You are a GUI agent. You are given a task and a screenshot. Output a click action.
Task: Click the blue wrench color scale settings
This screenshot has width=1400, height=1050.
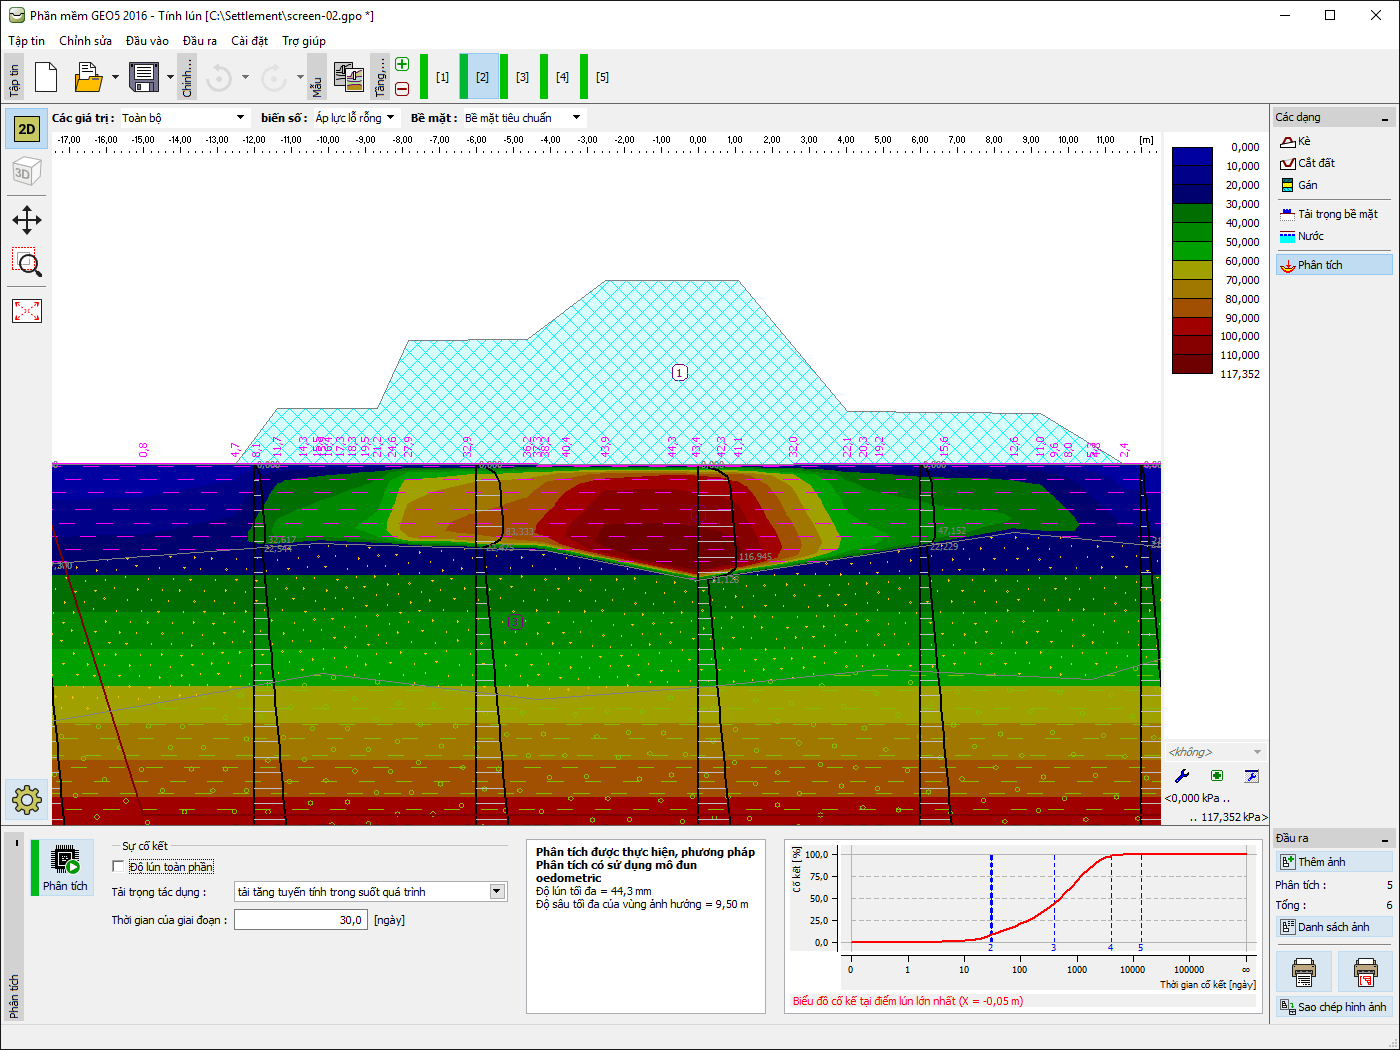pyautogui.click(x=1182, y=776)
